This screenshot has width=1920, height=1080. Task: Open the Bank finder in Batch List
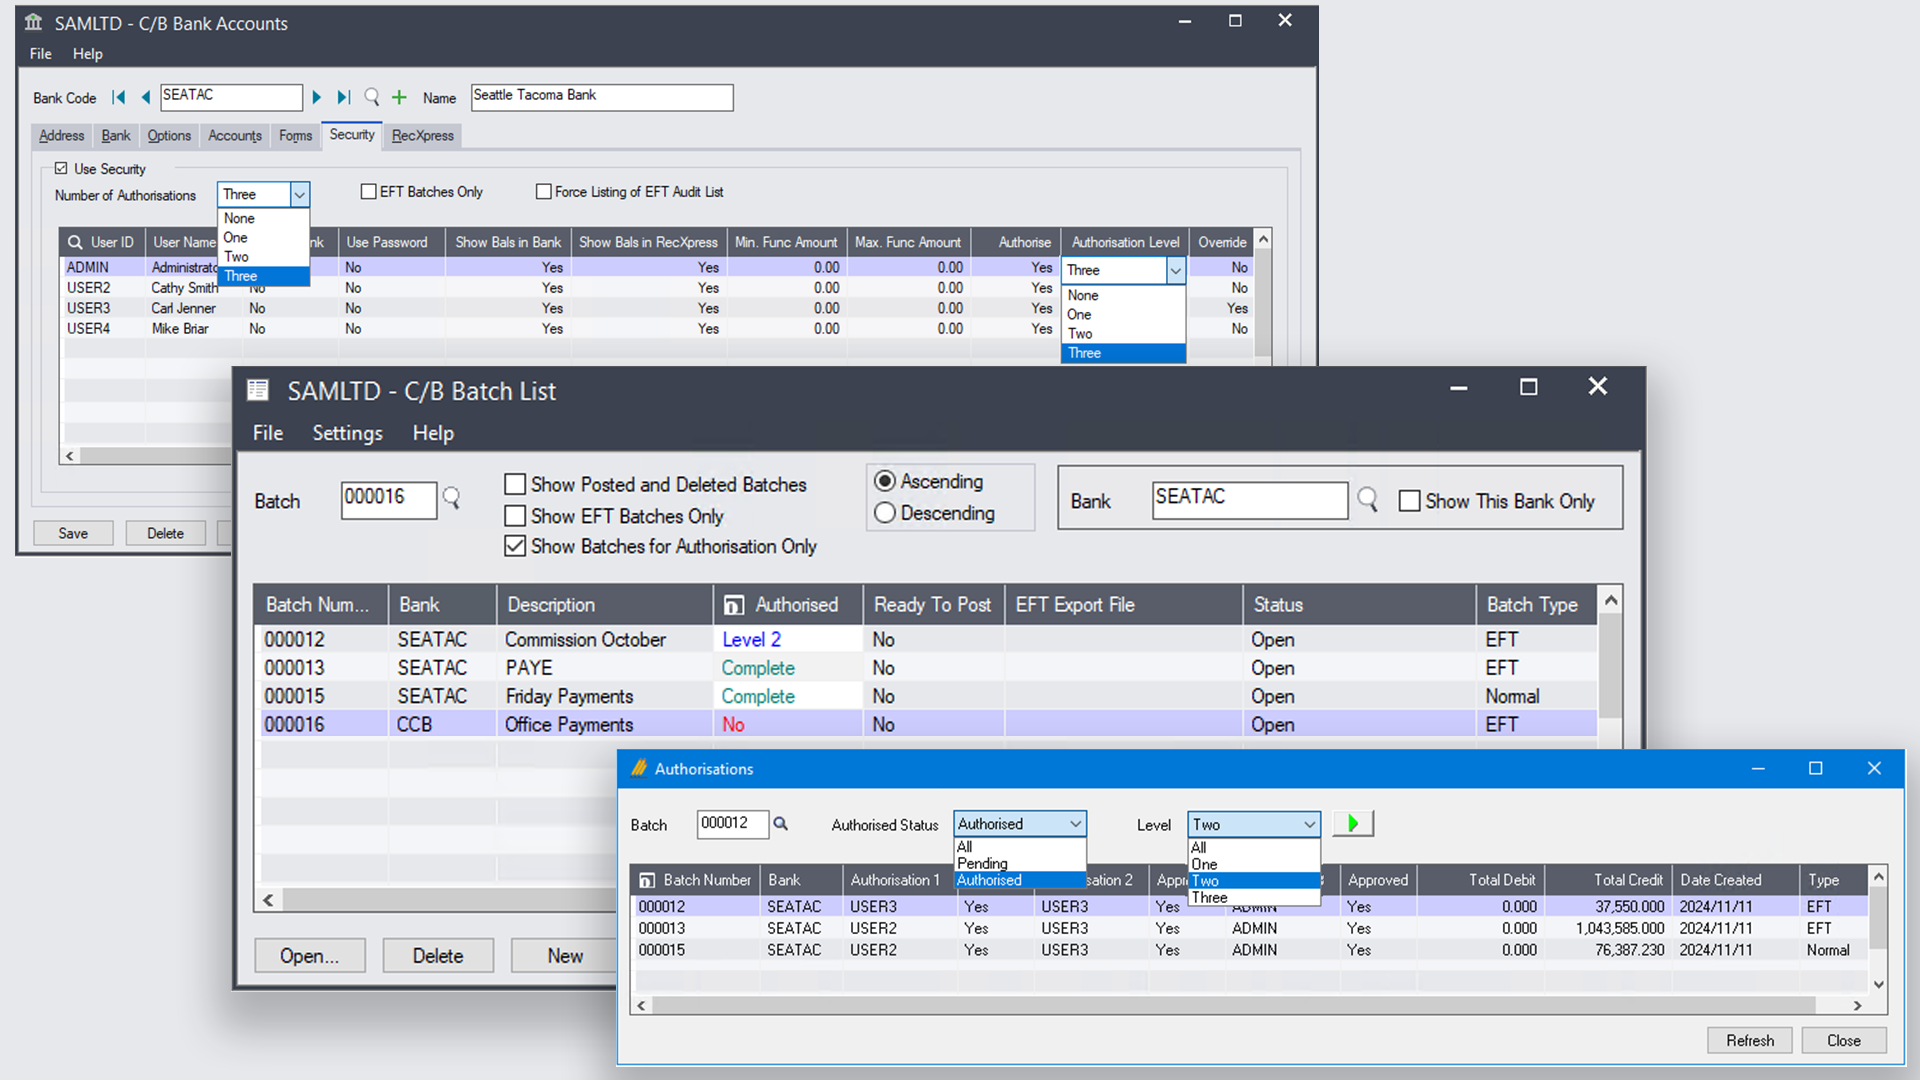[1367, 499]
